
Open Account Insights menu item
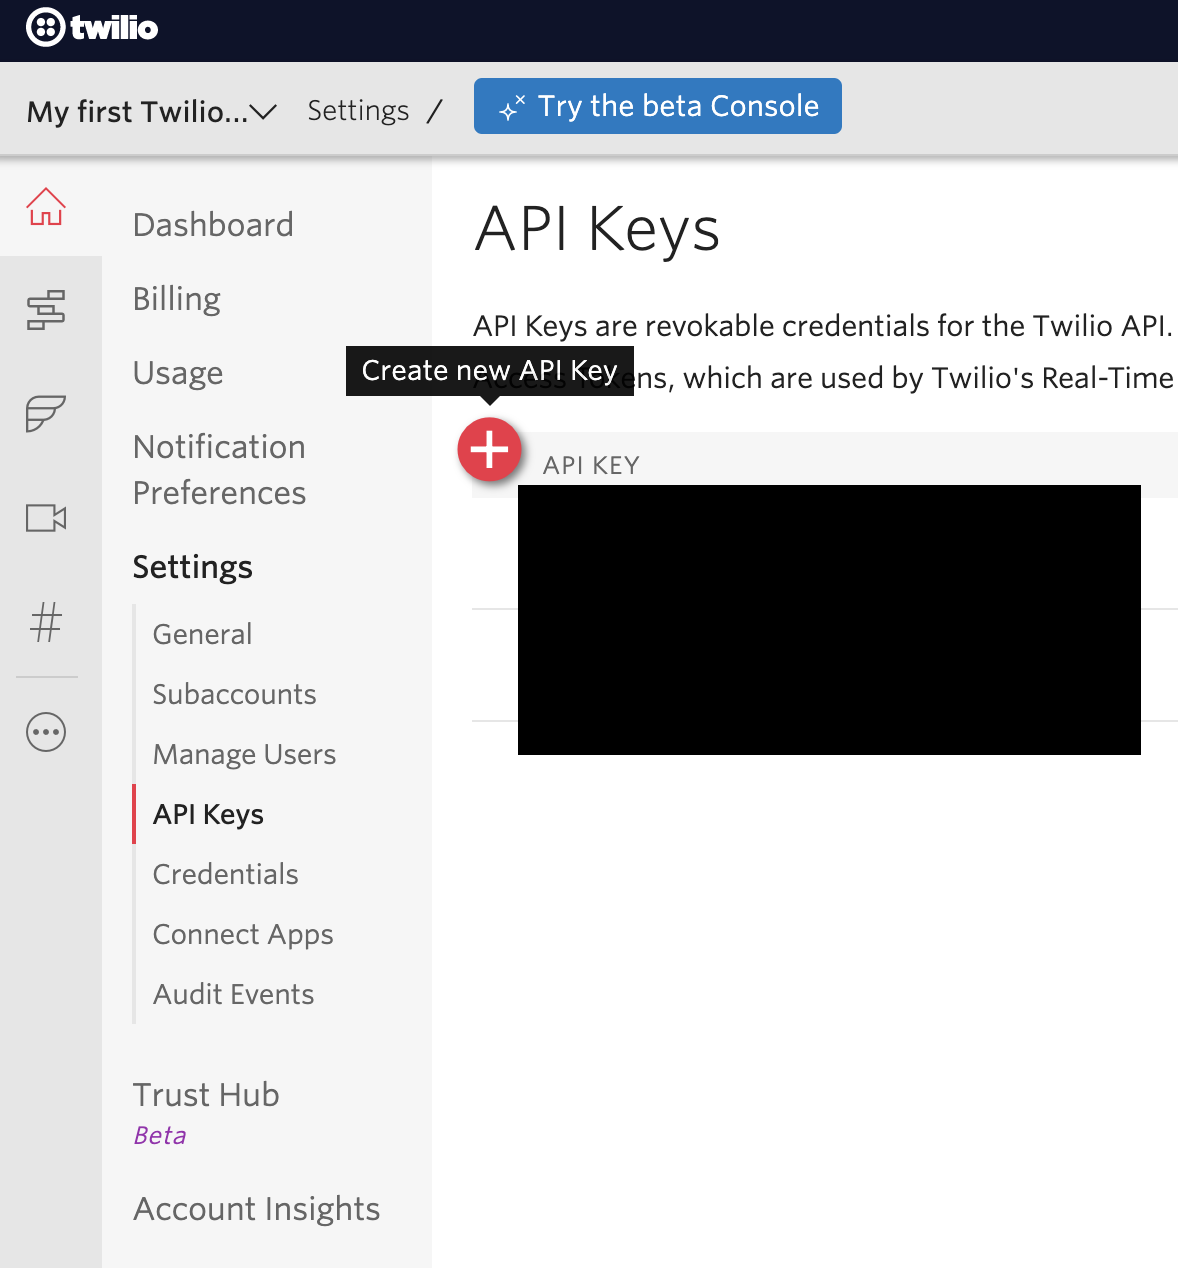tap(257, 1209)
